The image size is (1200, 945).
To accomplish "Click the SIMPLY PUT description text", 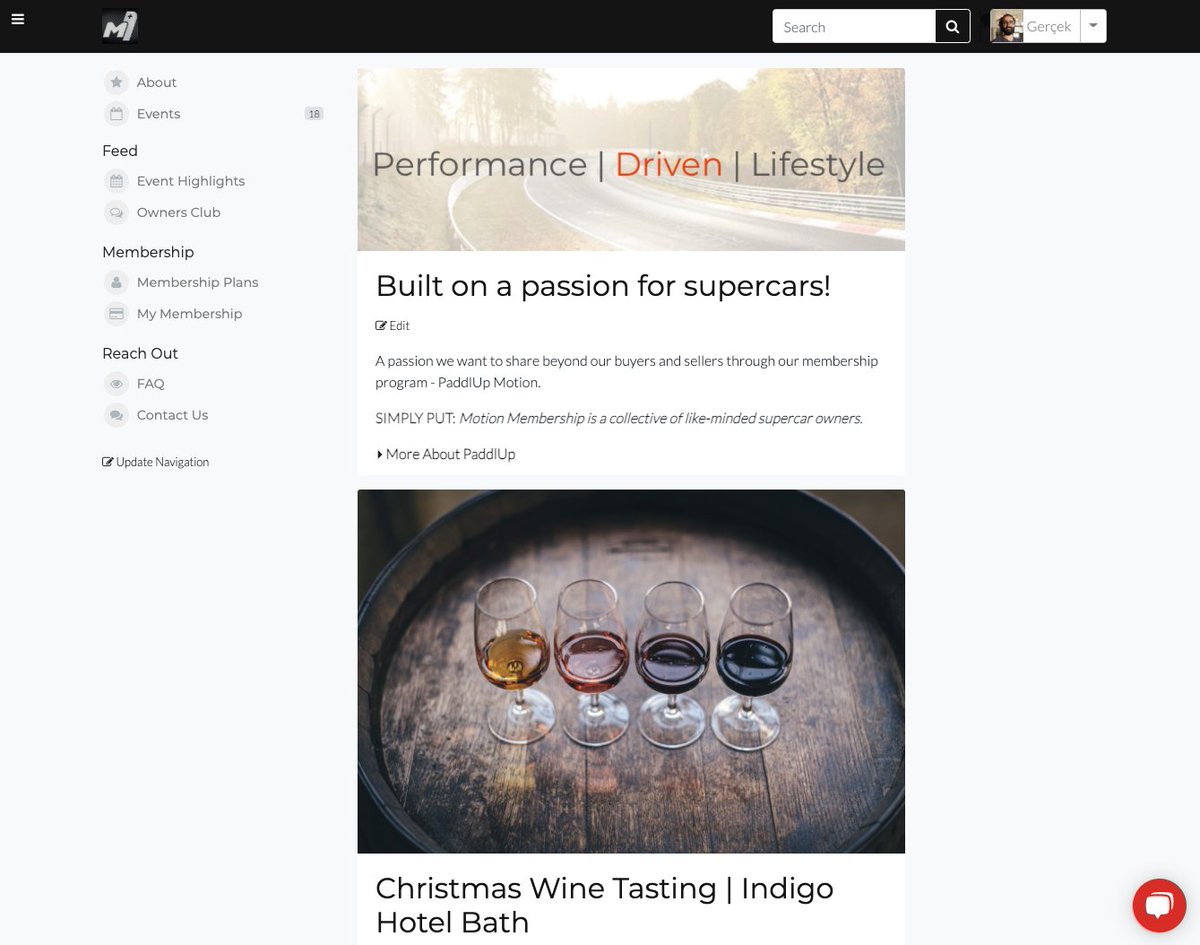I will pyautogui.click(x=619, y=418).
